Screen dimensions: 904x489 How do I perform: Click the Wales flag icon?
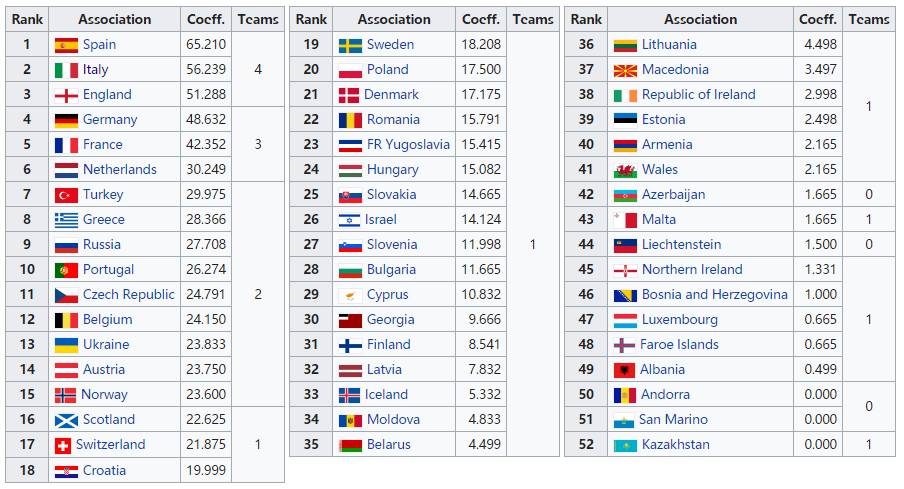pos(624,170)
